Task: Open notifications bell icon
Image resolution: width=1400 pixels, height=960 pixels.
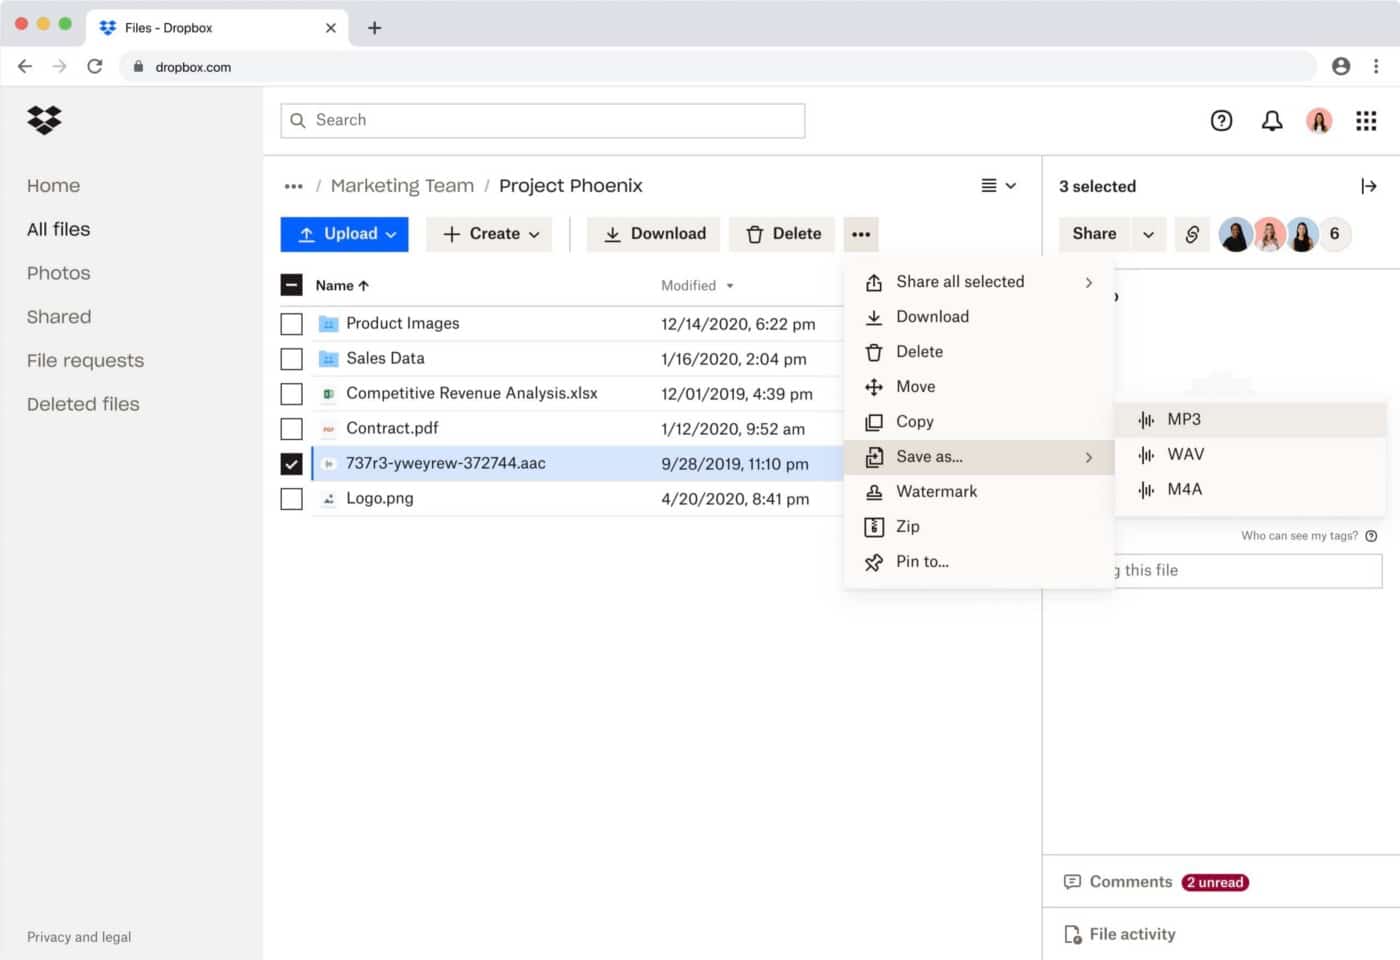Action: pos(1271,121)
